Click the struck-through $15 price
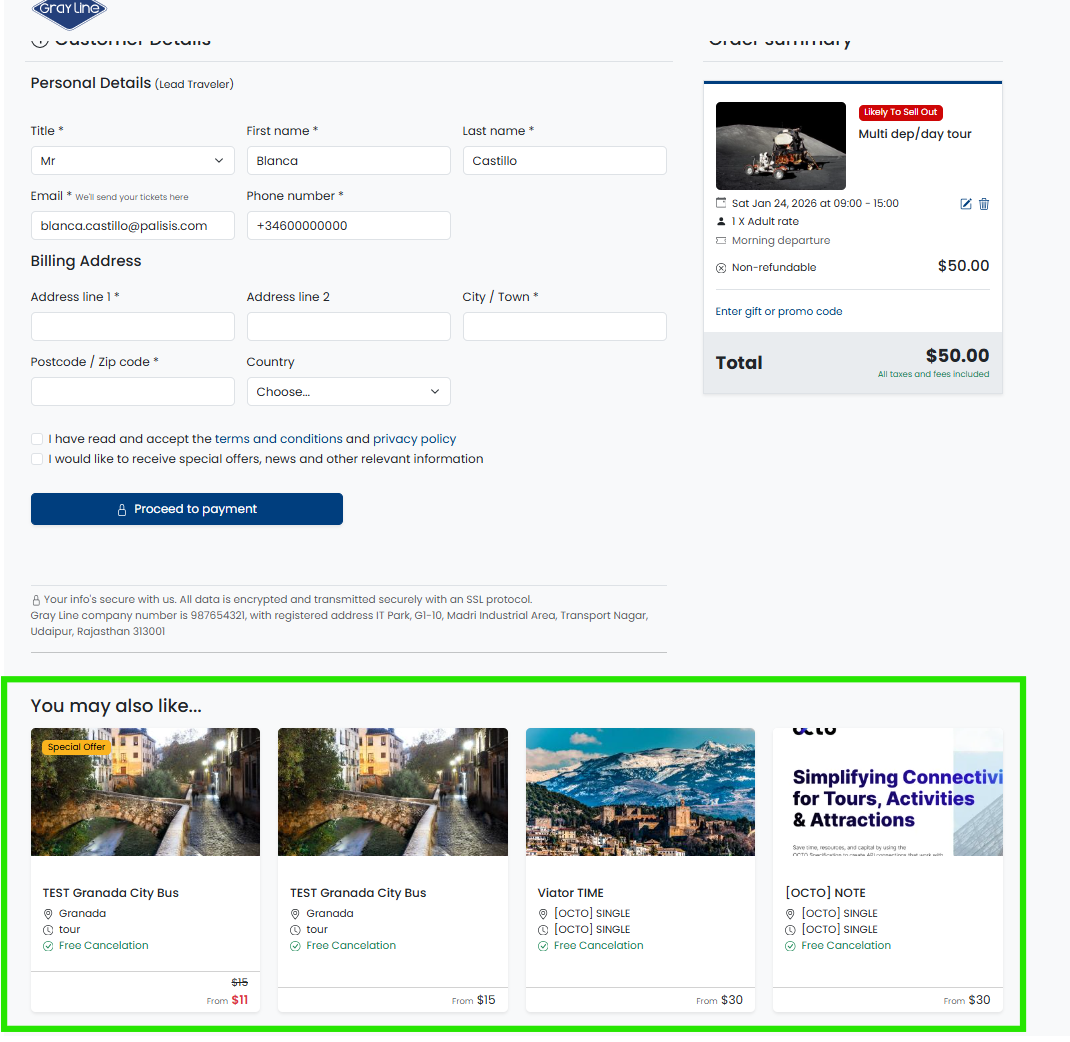Viewport: 1070px width, 1042px height. coord(240,983)
